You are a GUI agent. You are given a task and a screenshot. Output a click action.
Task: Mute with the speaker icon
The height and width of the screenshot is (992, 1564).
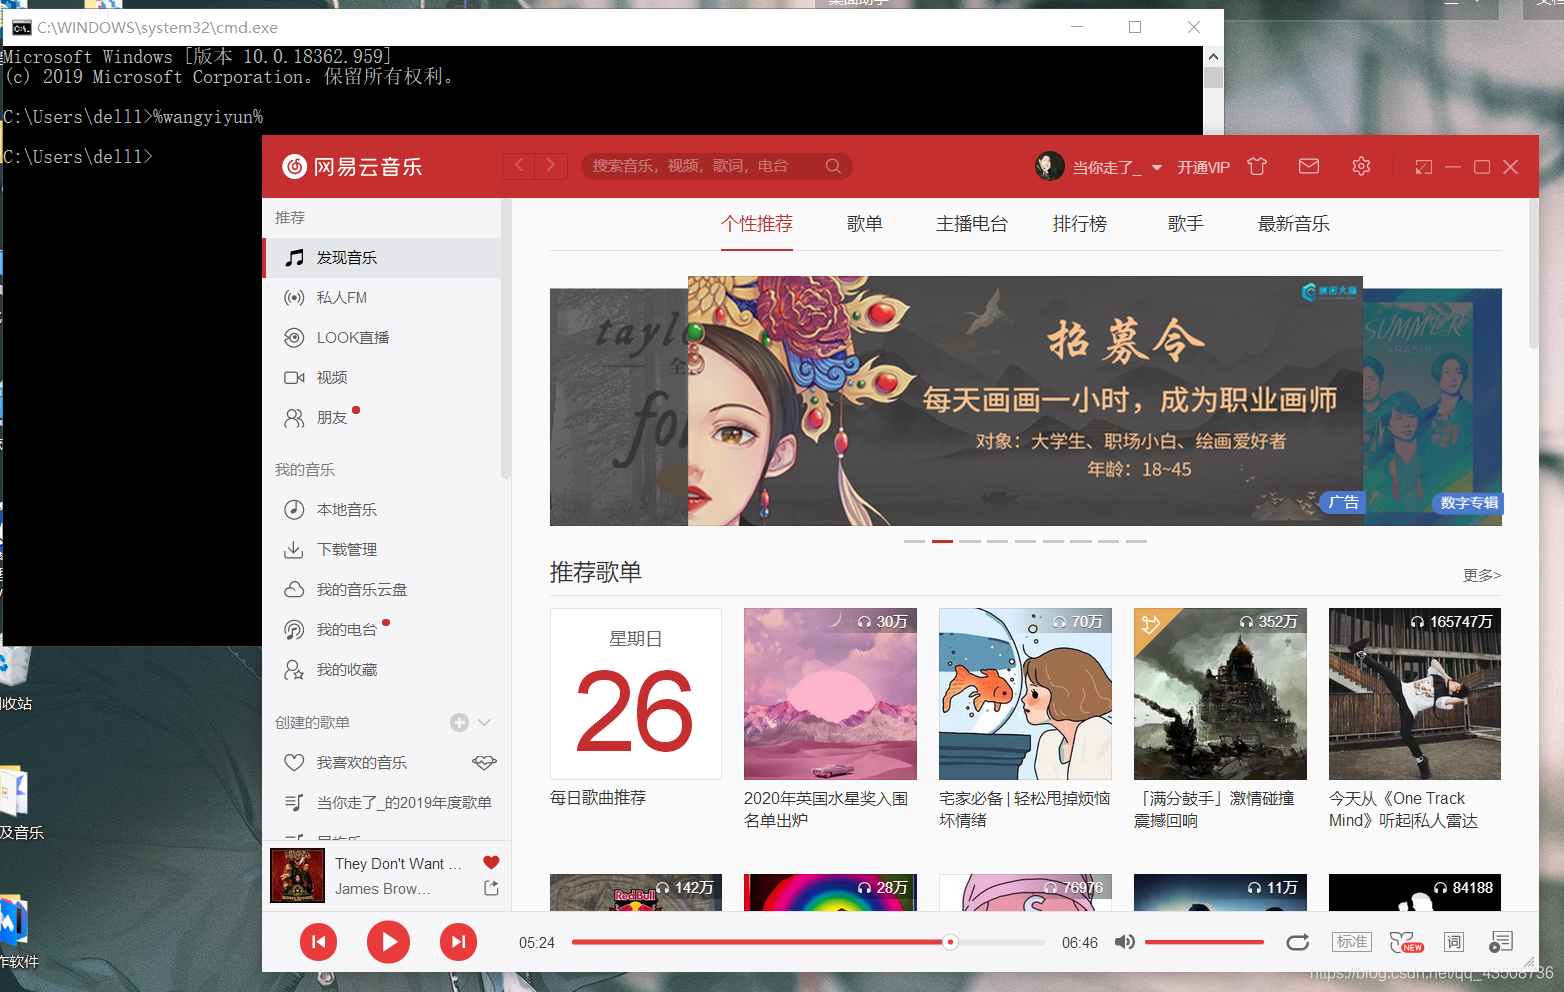1125,942
